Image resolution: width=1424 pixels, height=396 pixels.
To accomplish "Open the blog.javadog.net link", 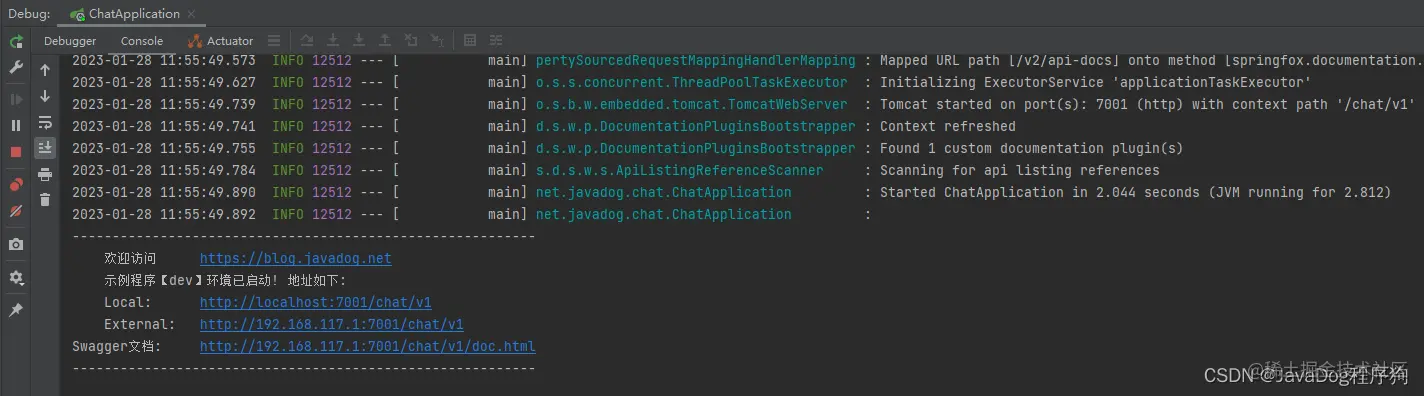I will point(295,258).
